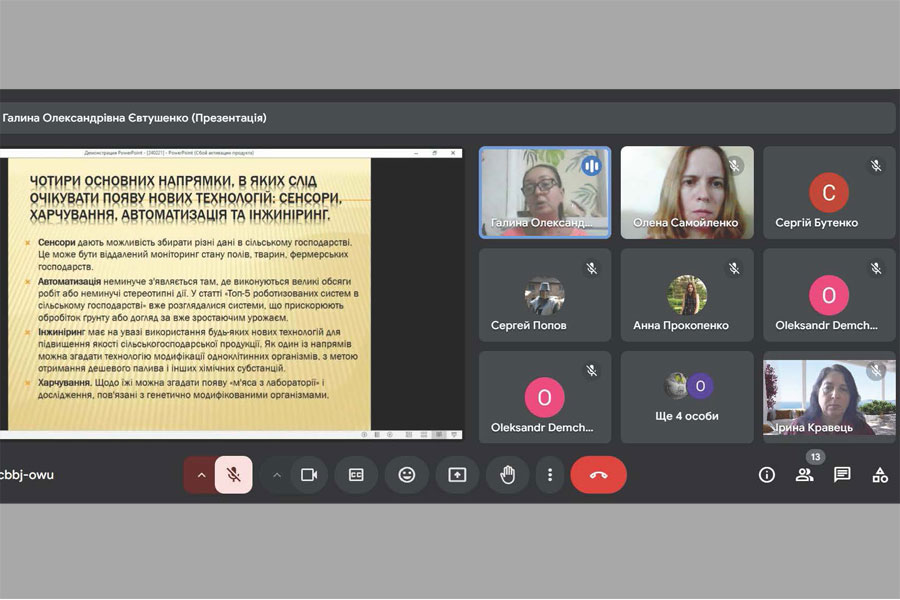
Task: Click muted mic icon on Сергей Попов tile
Action: click(x=592, y=268)
